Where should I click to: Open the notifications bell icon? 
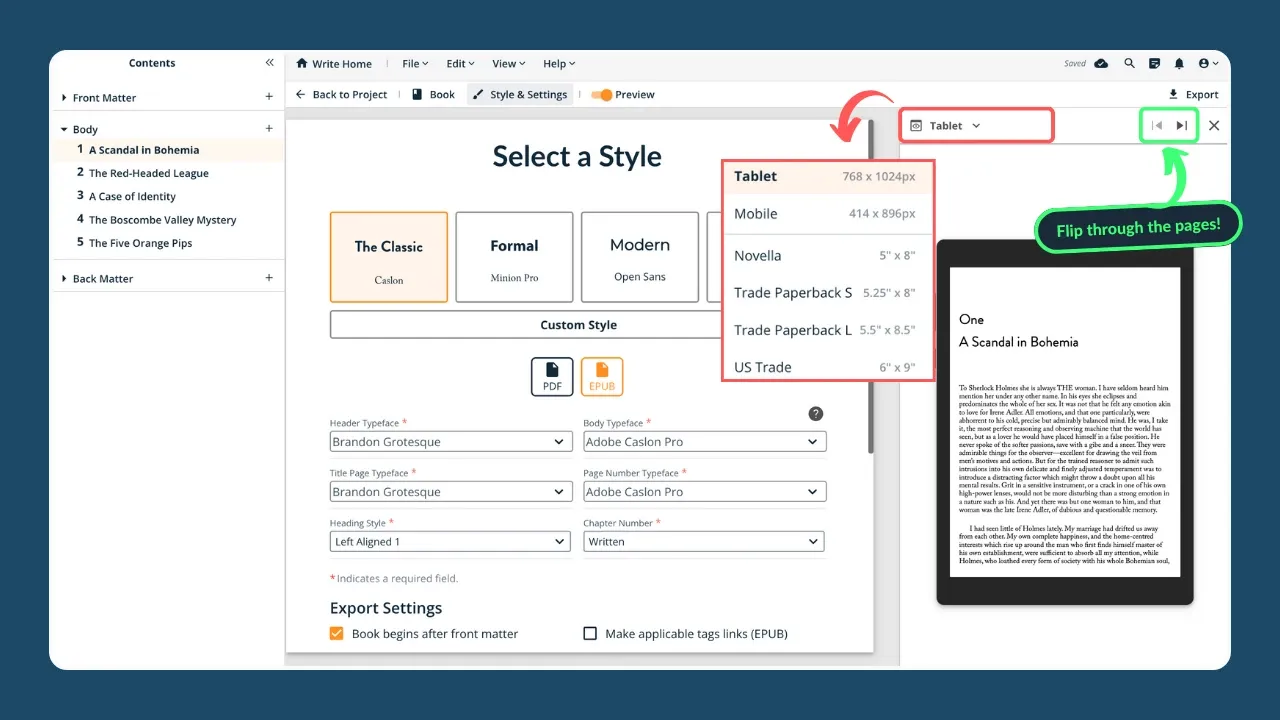[1179, 63]
